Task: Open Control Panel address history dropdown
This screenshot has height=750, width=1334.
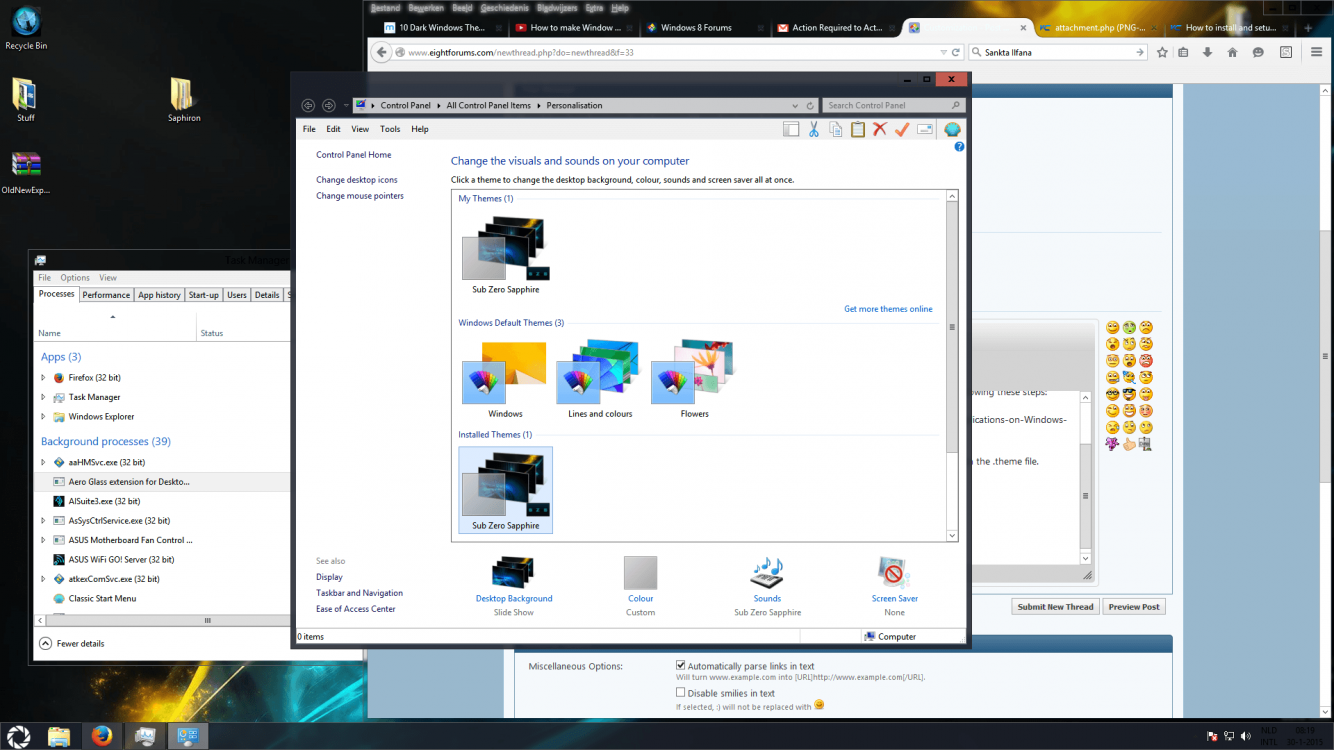Action: 795,105
